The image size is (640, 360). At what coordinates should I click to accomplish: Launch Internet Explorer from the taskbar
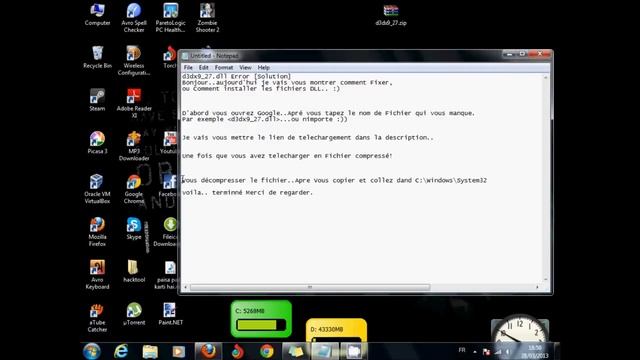tap(121, 351)
